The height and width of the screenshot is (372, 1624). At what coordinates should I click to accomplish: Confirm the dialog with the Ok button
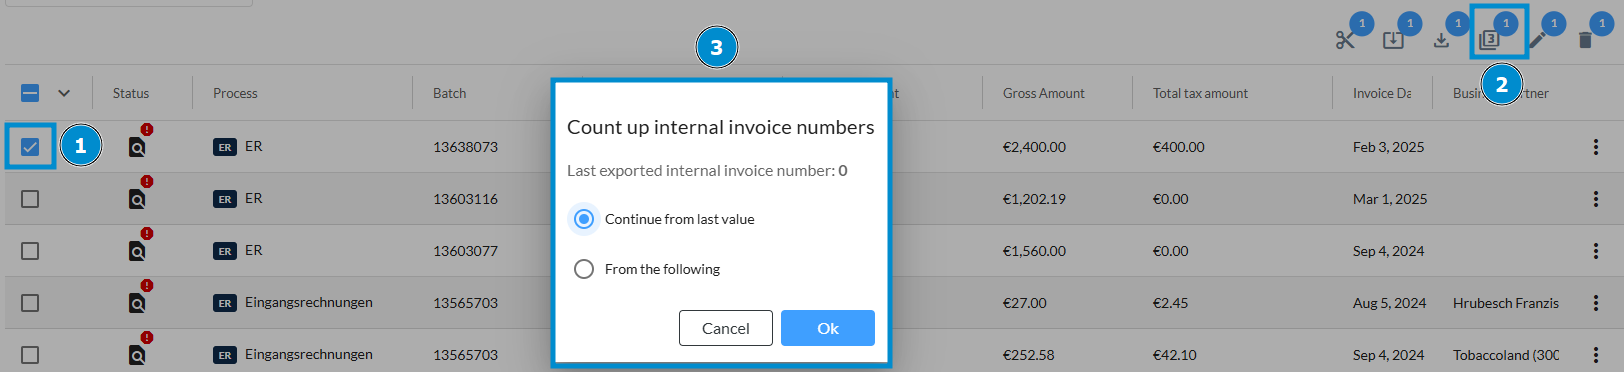(x=828, y=328)
